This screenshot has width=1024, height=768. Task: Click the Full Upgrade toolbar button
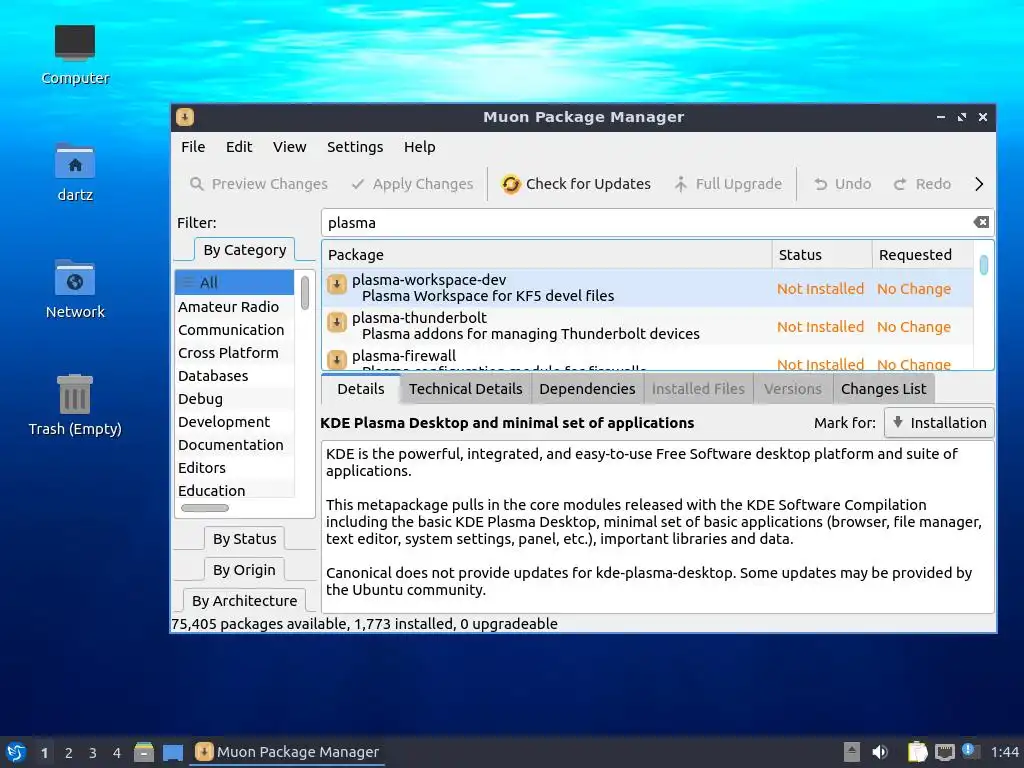(x=728, y=184)
